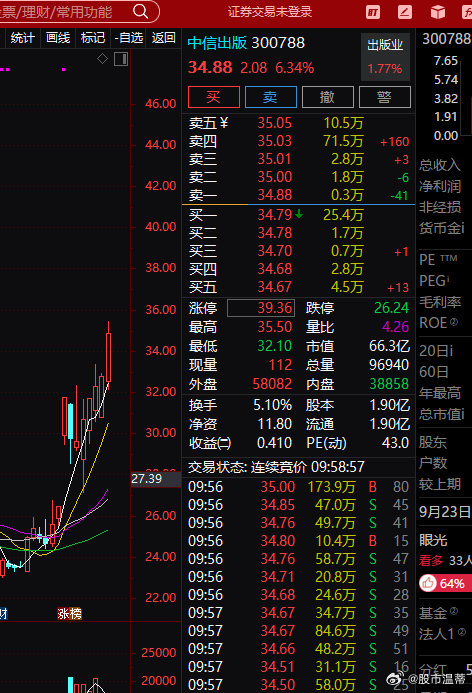Click the 最高 value 35.50
Viewport: 472px width, 693px height.
click(x=274, y=327)
